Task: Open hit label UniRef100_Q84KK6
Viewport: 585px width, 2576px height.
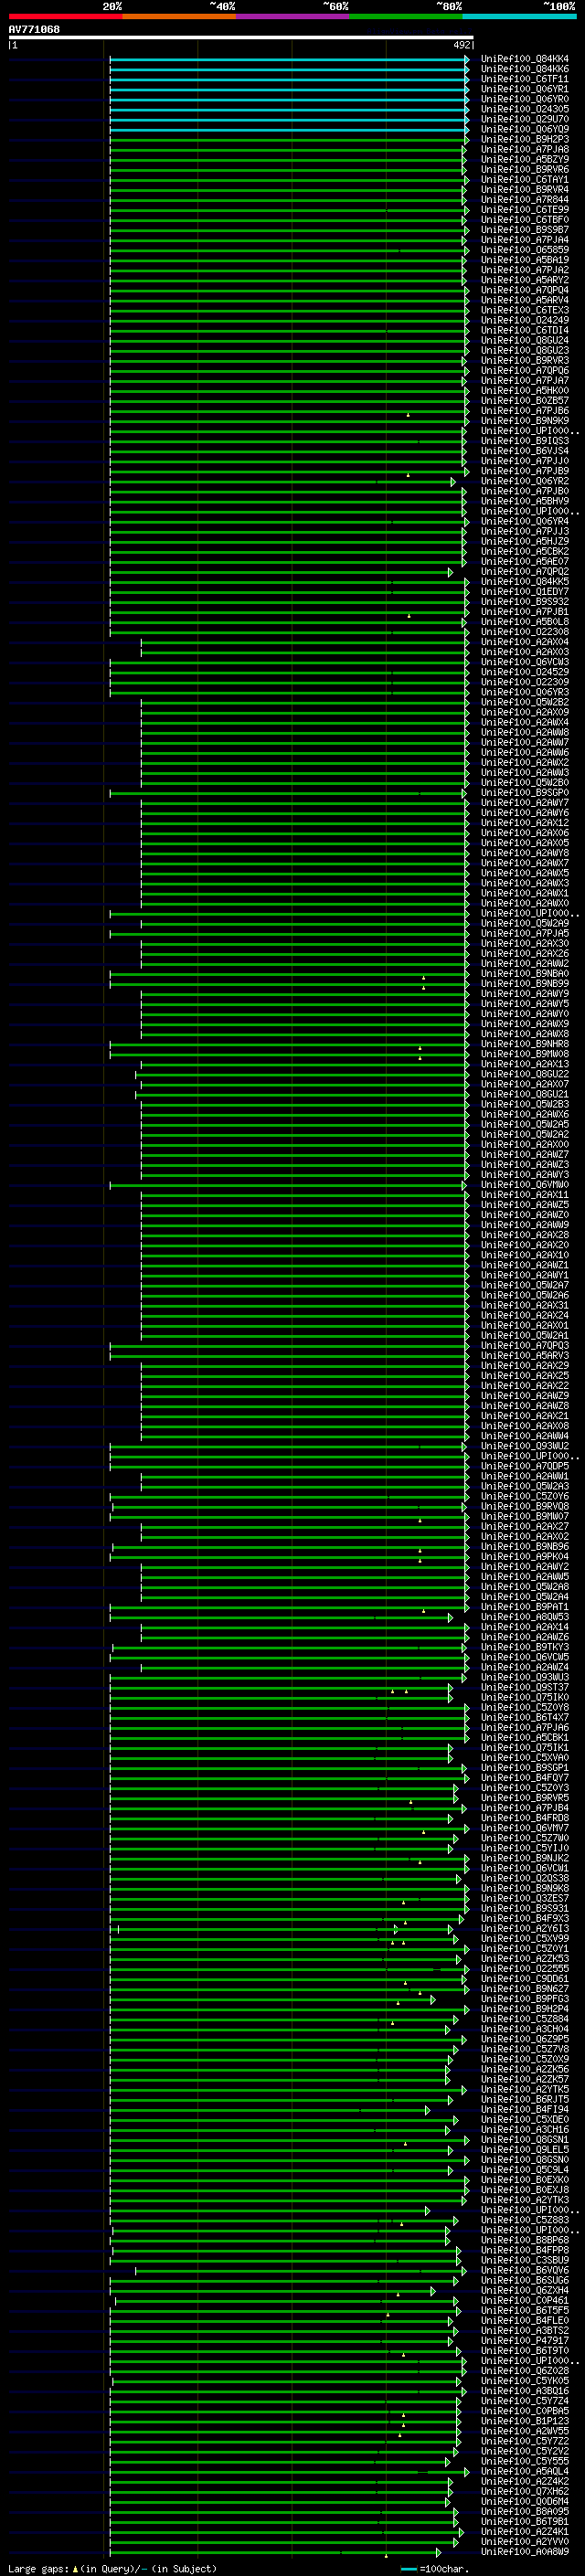Action: (x=525, y=69)
